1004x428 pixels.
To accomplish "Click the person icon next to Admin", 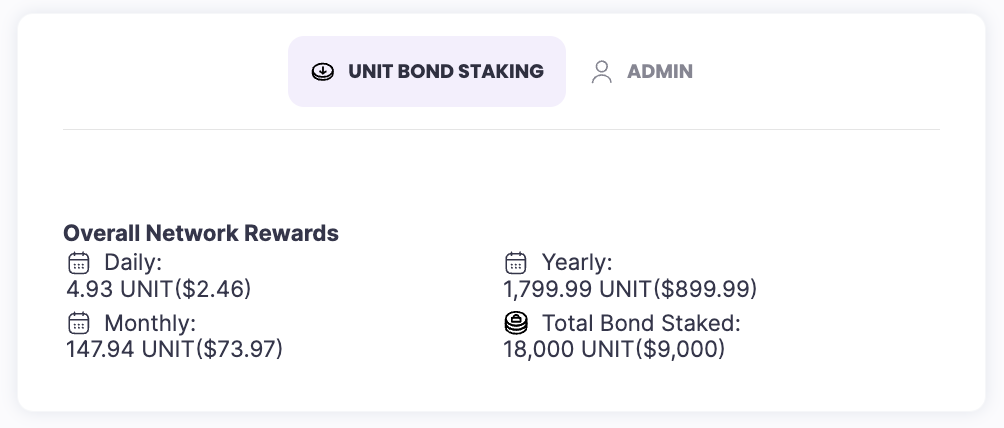I will [x=601, y=72].
